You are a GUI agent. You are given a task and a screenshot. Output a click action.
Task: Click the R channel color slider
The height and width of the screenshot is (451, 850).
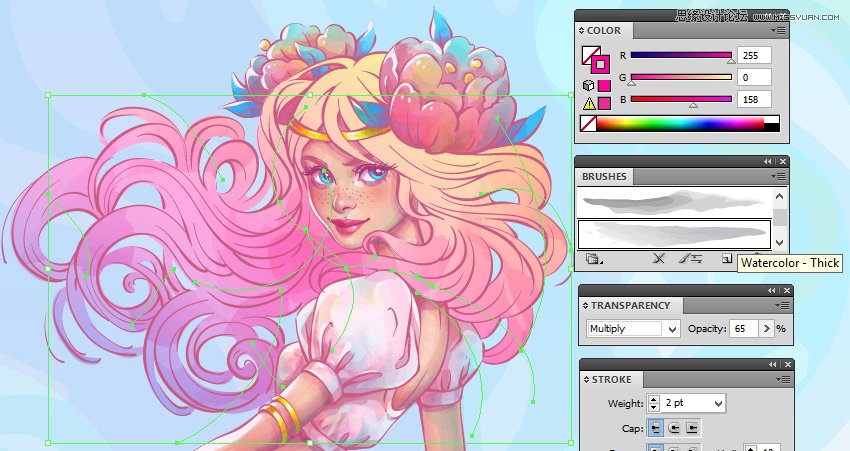[681, 55]
